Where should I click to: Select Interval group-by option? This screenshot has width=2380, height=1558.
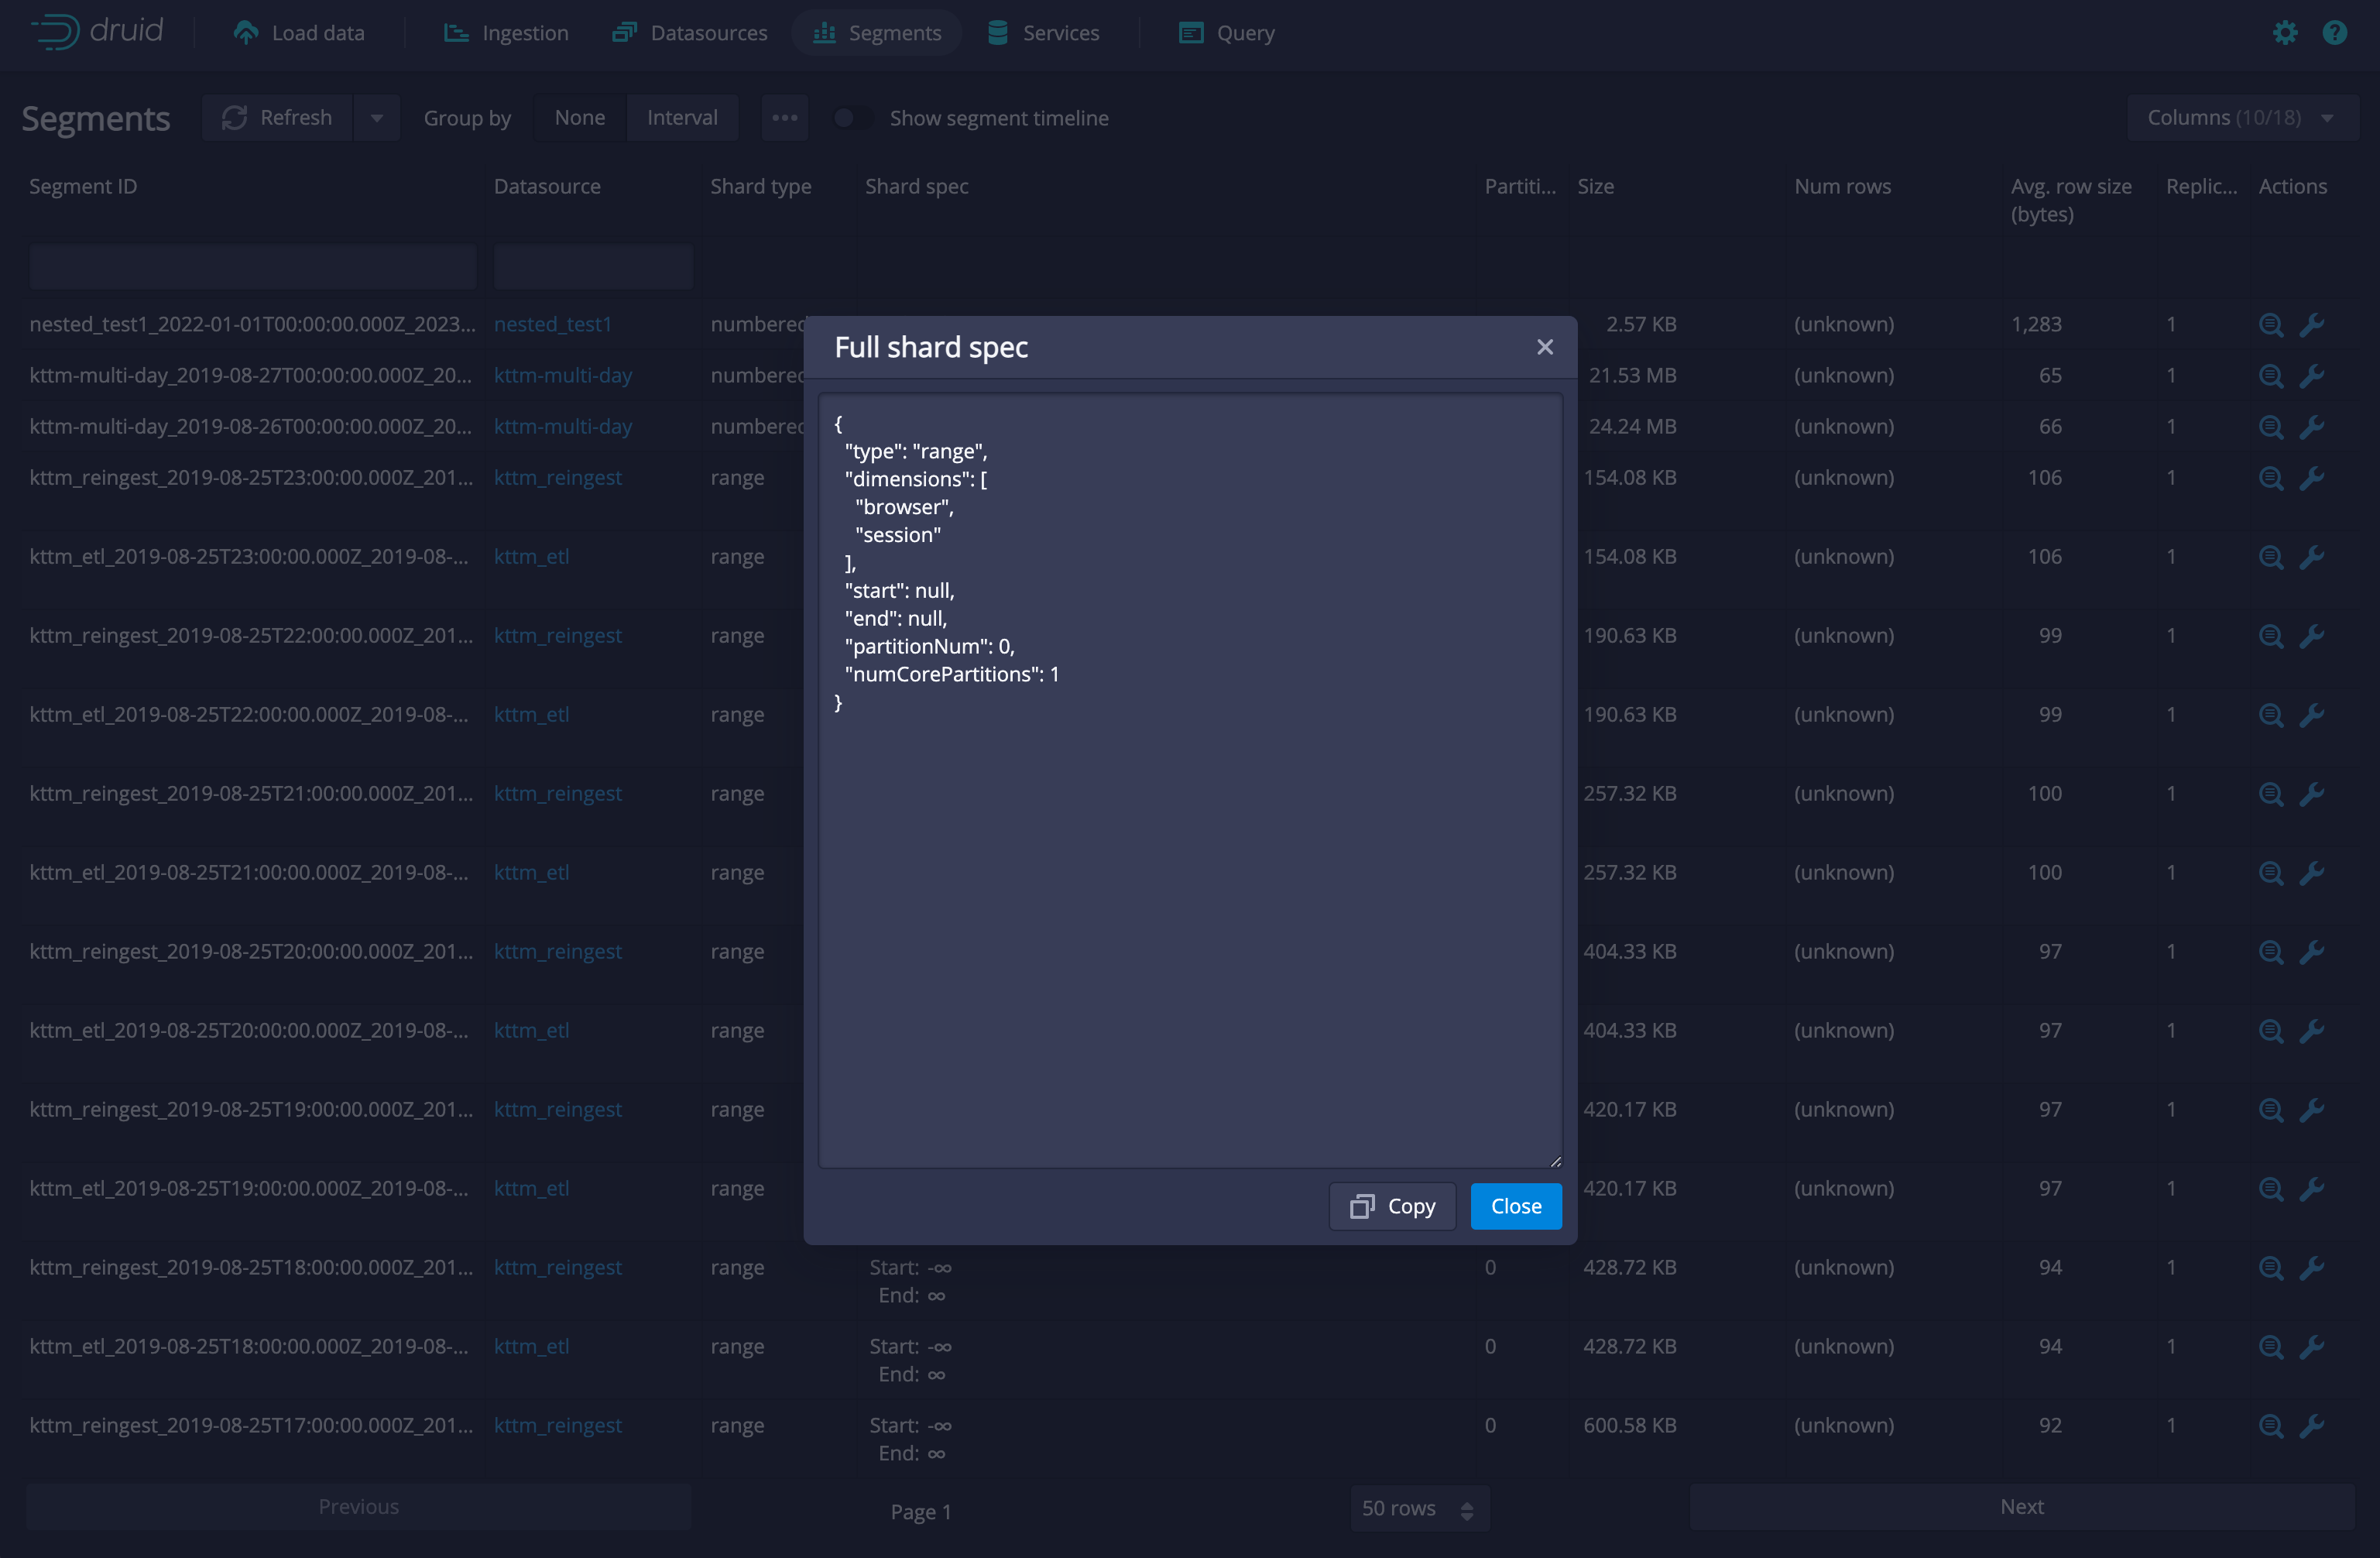(x=682, y=118)
